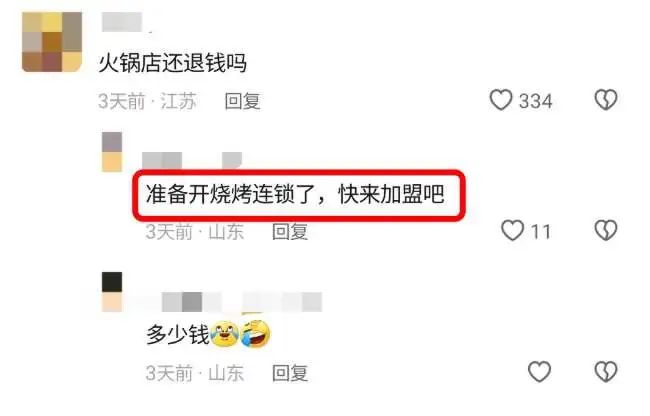This screenshot has height=416, width=650.
Task: Tap the 11 like count
Action: tap(541, 232)
